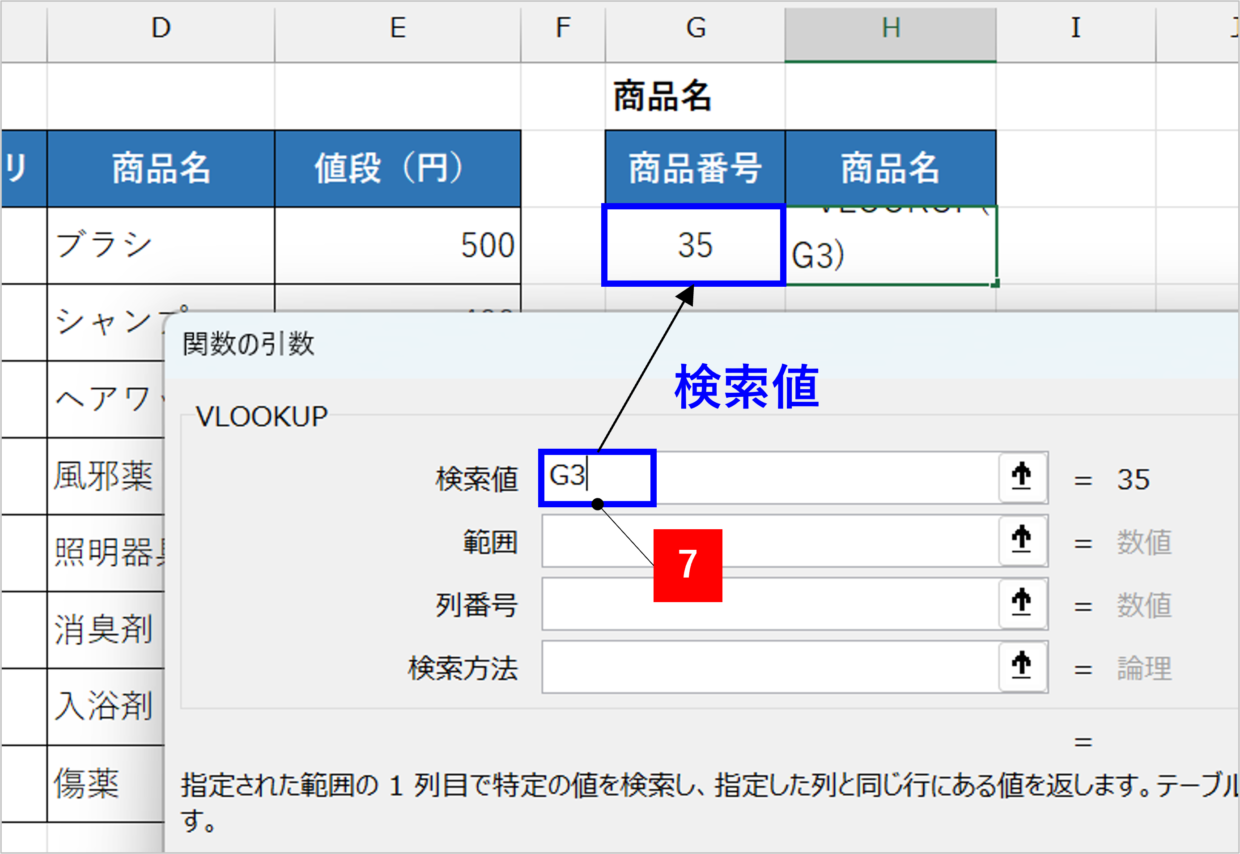Click collapse dialog button for 検索方法 field
The image size is (1240, 854).
point(1022,667)
